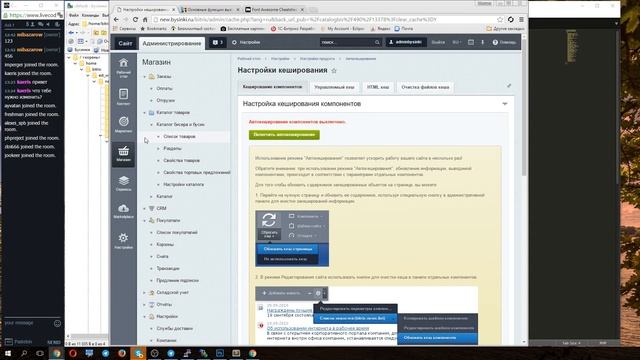640x360 pixels.
Task: Click the browser back arrow
Action: click(116, 20)
